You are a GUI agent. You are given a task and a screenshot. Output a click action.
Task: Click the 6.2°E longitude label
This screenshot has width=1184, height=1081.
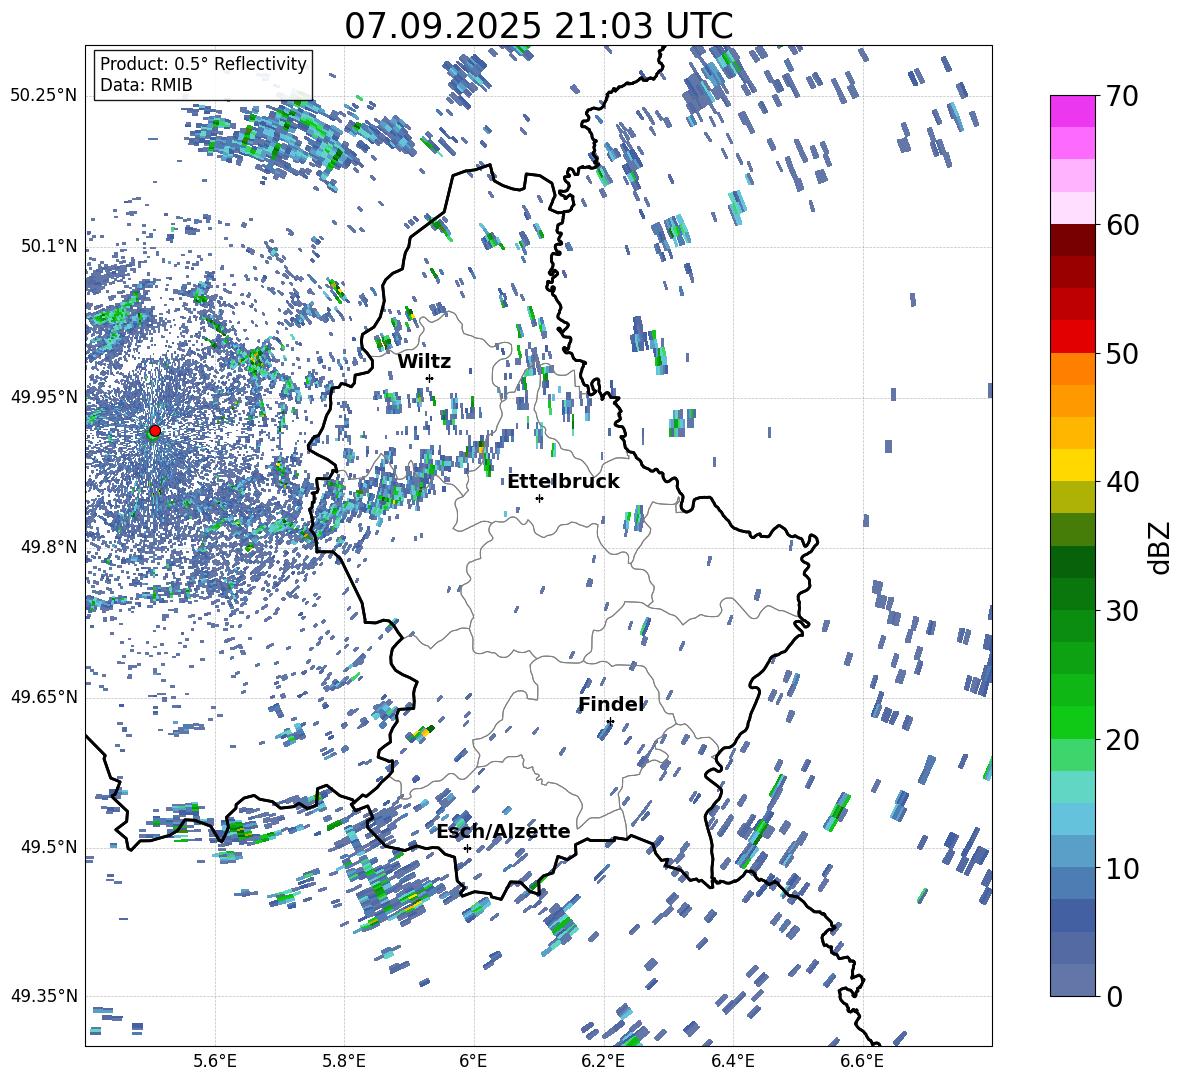[603, 1061]
